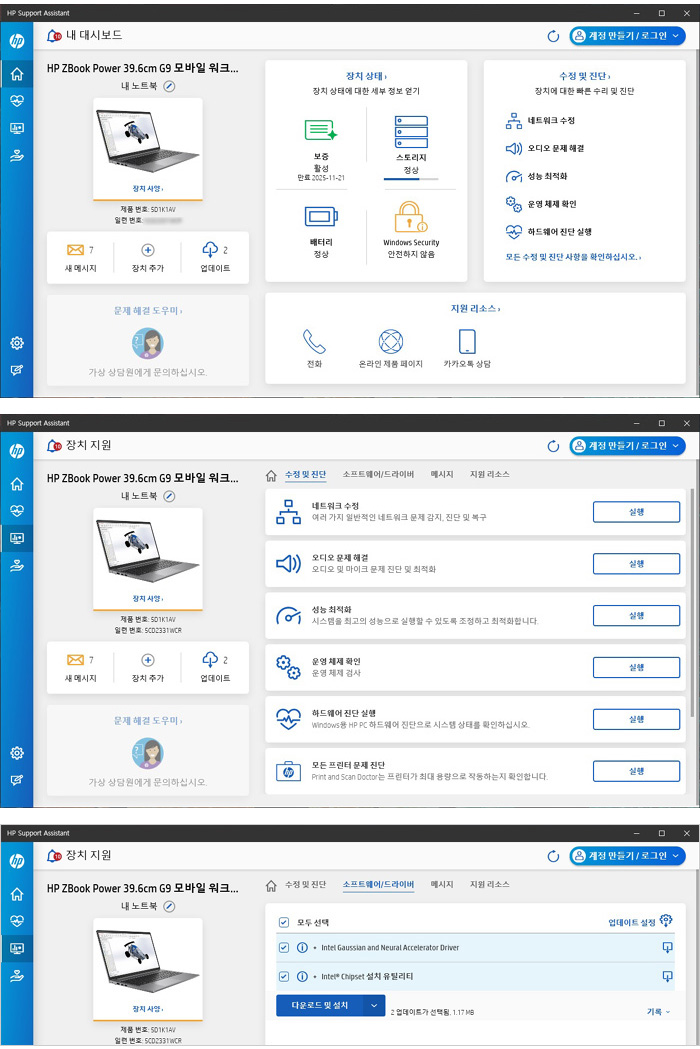The image size is (700, 1049).
Task: Launch 오디오 문제 해결 from the dashboard fix list
Action: pos(545,149)
